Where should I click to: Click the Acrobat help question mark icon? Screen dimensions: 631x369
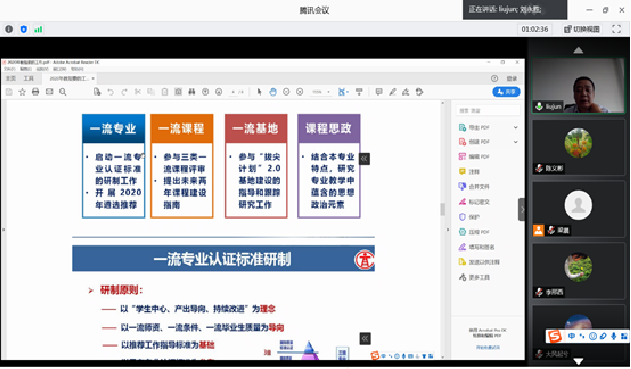point(495,78)
